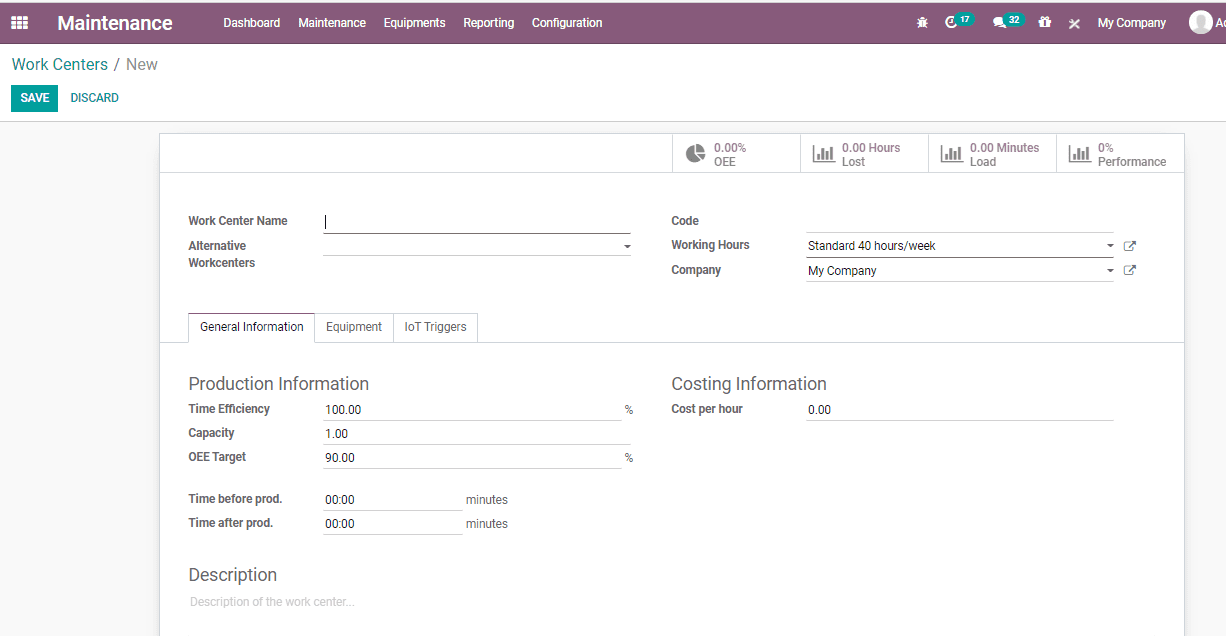Open Working Hours record via external link icon
This screenshot has height=636, width=1226.
(x=1129, y=245)
